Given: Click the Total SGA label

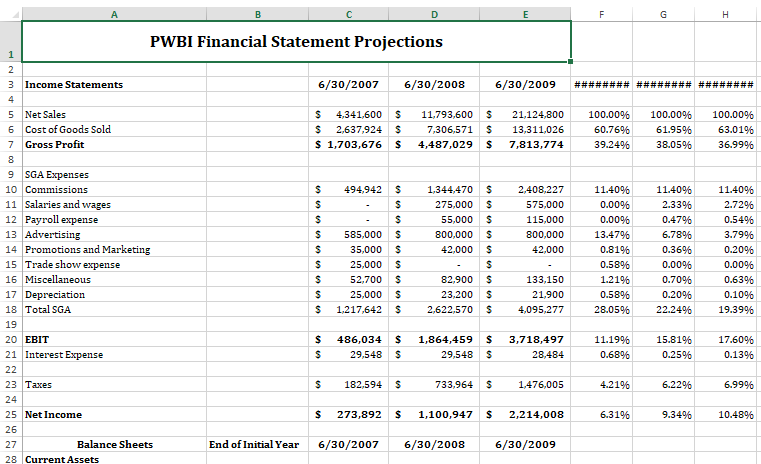Looking at the screenshot, I should click(48, 310).
